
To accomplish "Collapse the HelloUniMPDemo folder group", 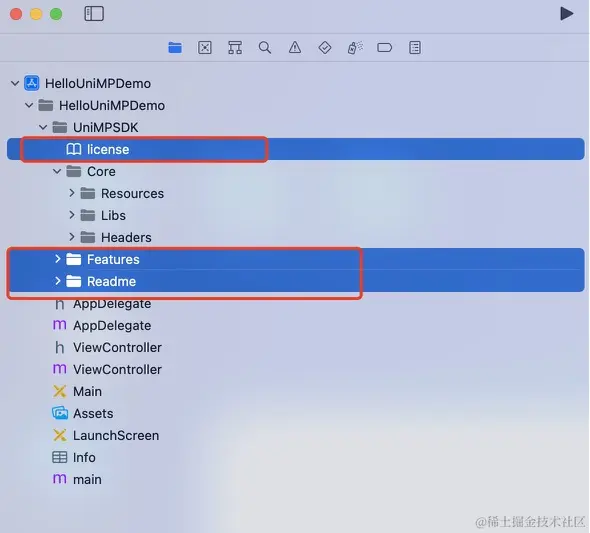I will pyautogui.click(x=29, y=105).
